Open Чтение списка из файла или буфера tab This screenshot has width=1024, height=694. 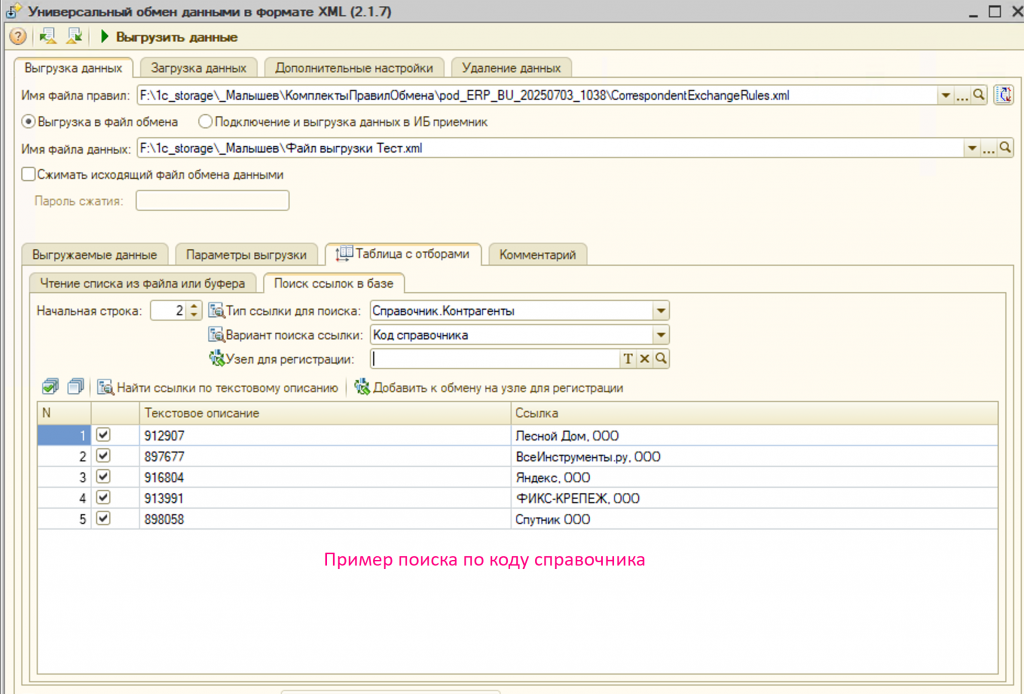tap(142, 283)
